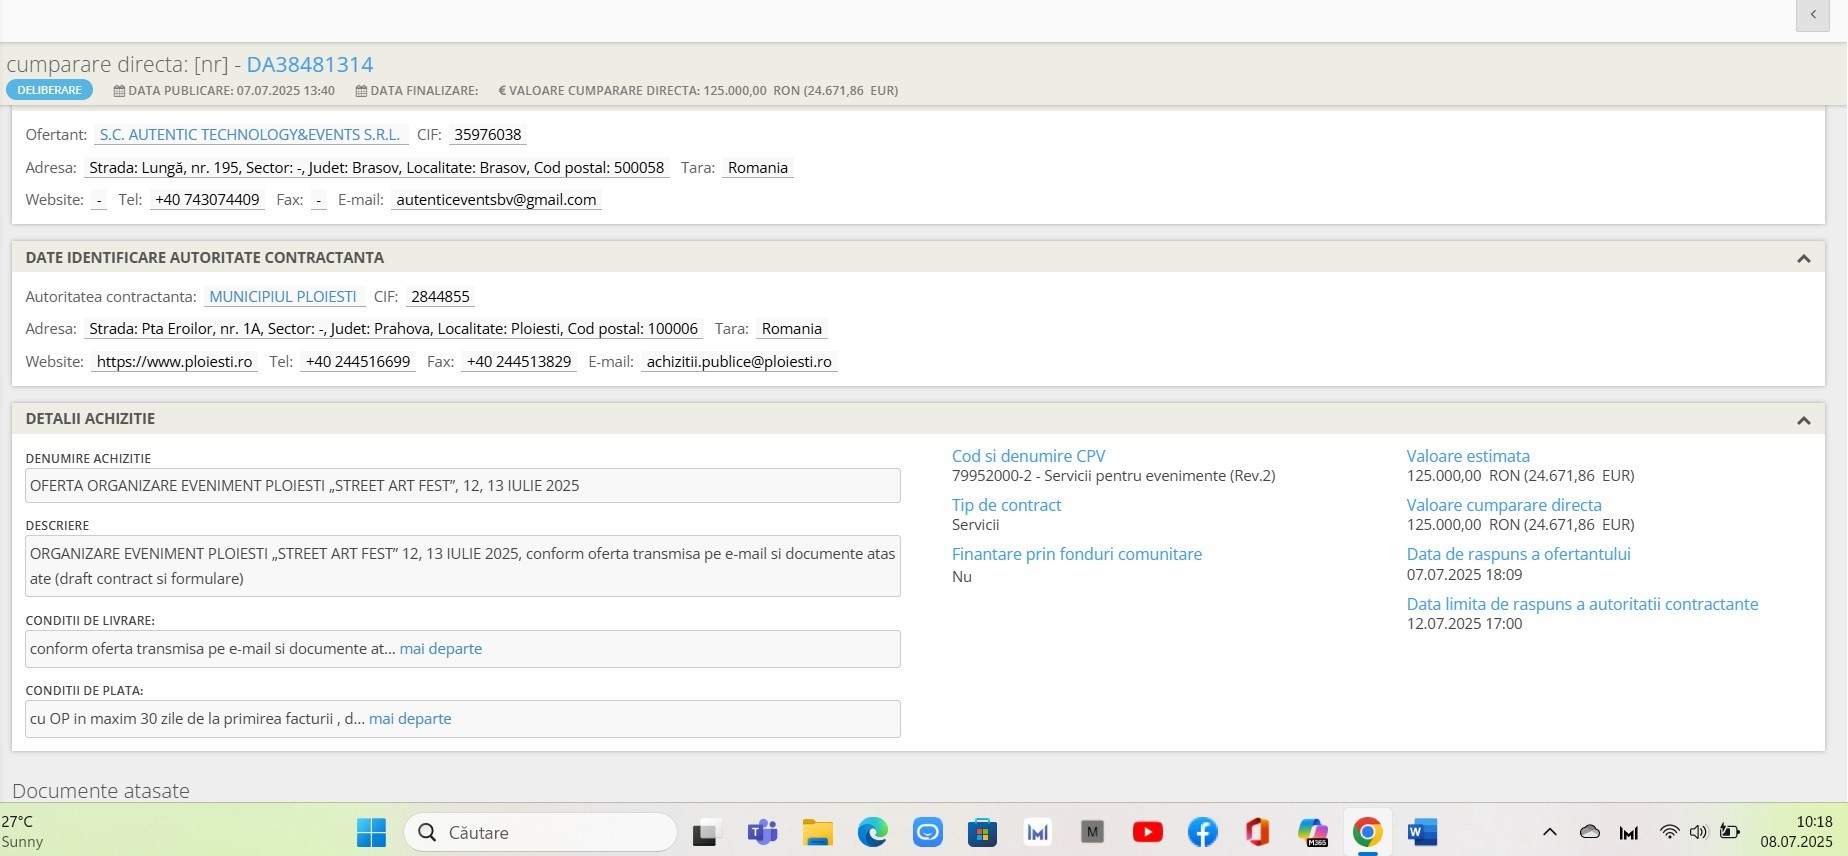Open S.C. AUTENTIC TECHNOLOGY&EVENTS S.R.L. supplier link
Image resolution: width=1848 pixels, height=856 pixels.
point(249,135)
